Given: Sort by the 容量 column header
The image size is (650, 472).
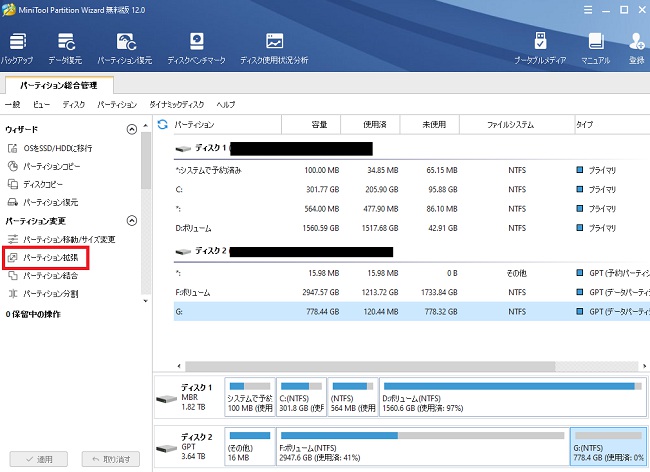Looking at the screenshot, I should click(x=311, y=124).
